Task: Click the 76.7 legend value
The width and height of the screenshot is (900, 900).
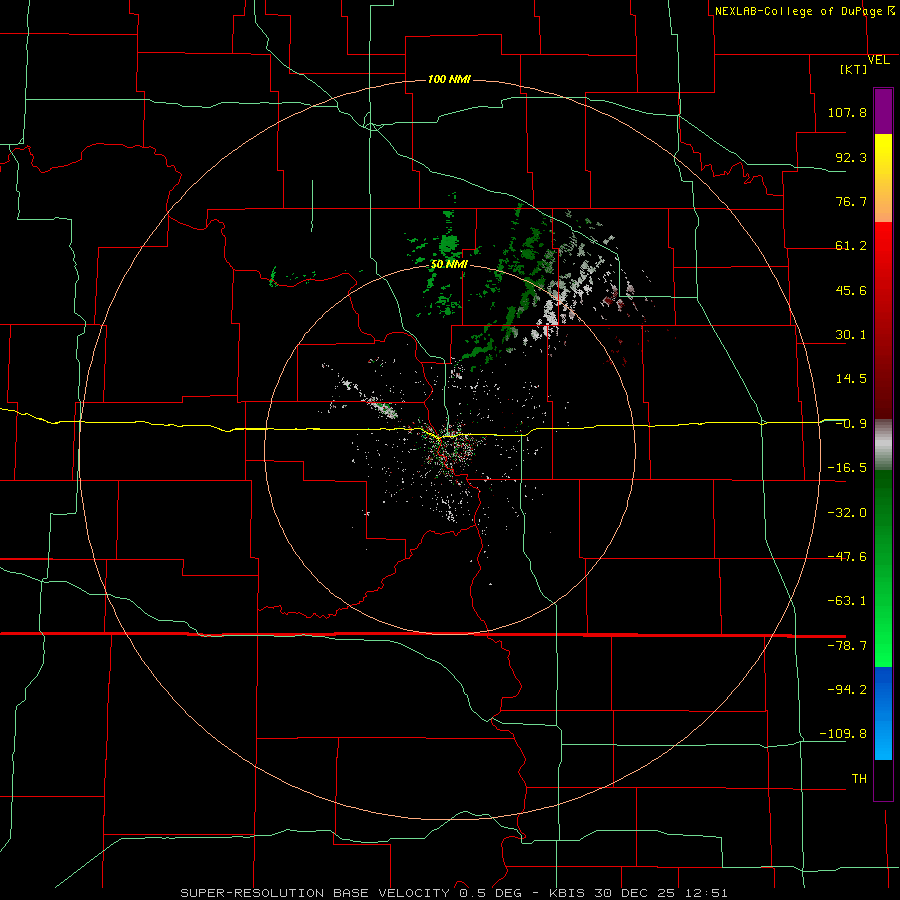Action: click(851, 201)
